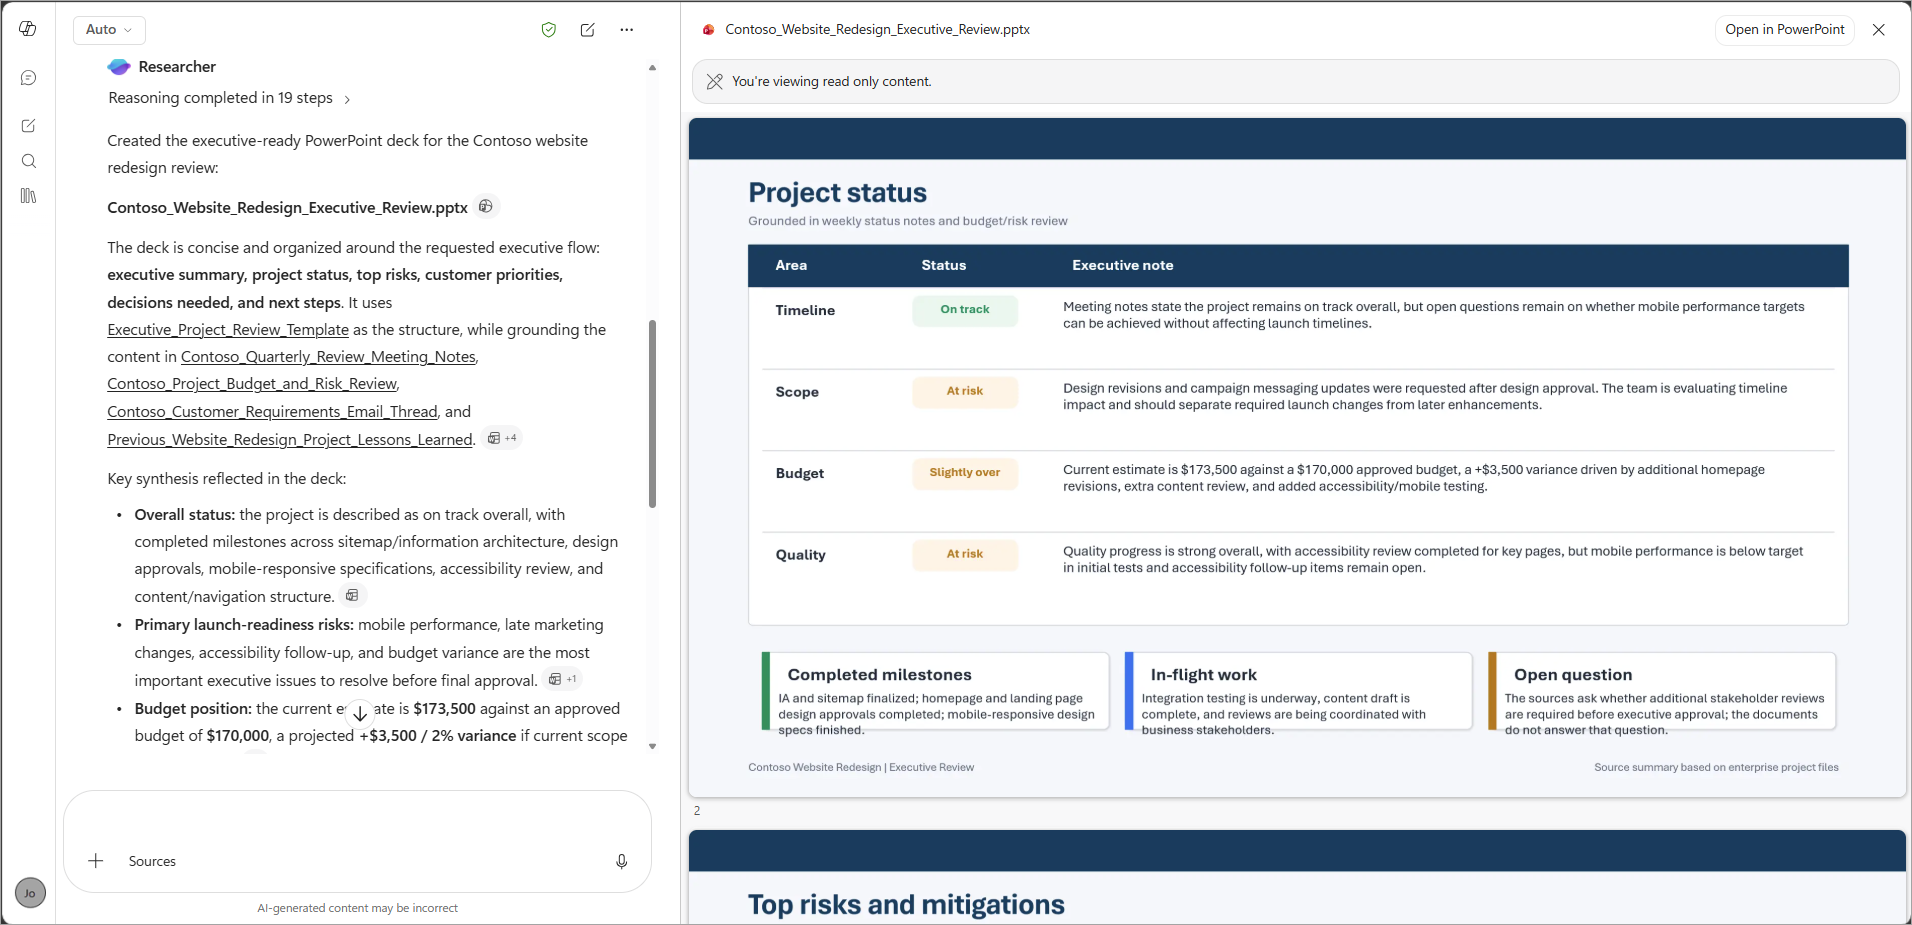Activate the microphone voice input
The width and height of the screenshot is (1912, 925).
(622, 861)
